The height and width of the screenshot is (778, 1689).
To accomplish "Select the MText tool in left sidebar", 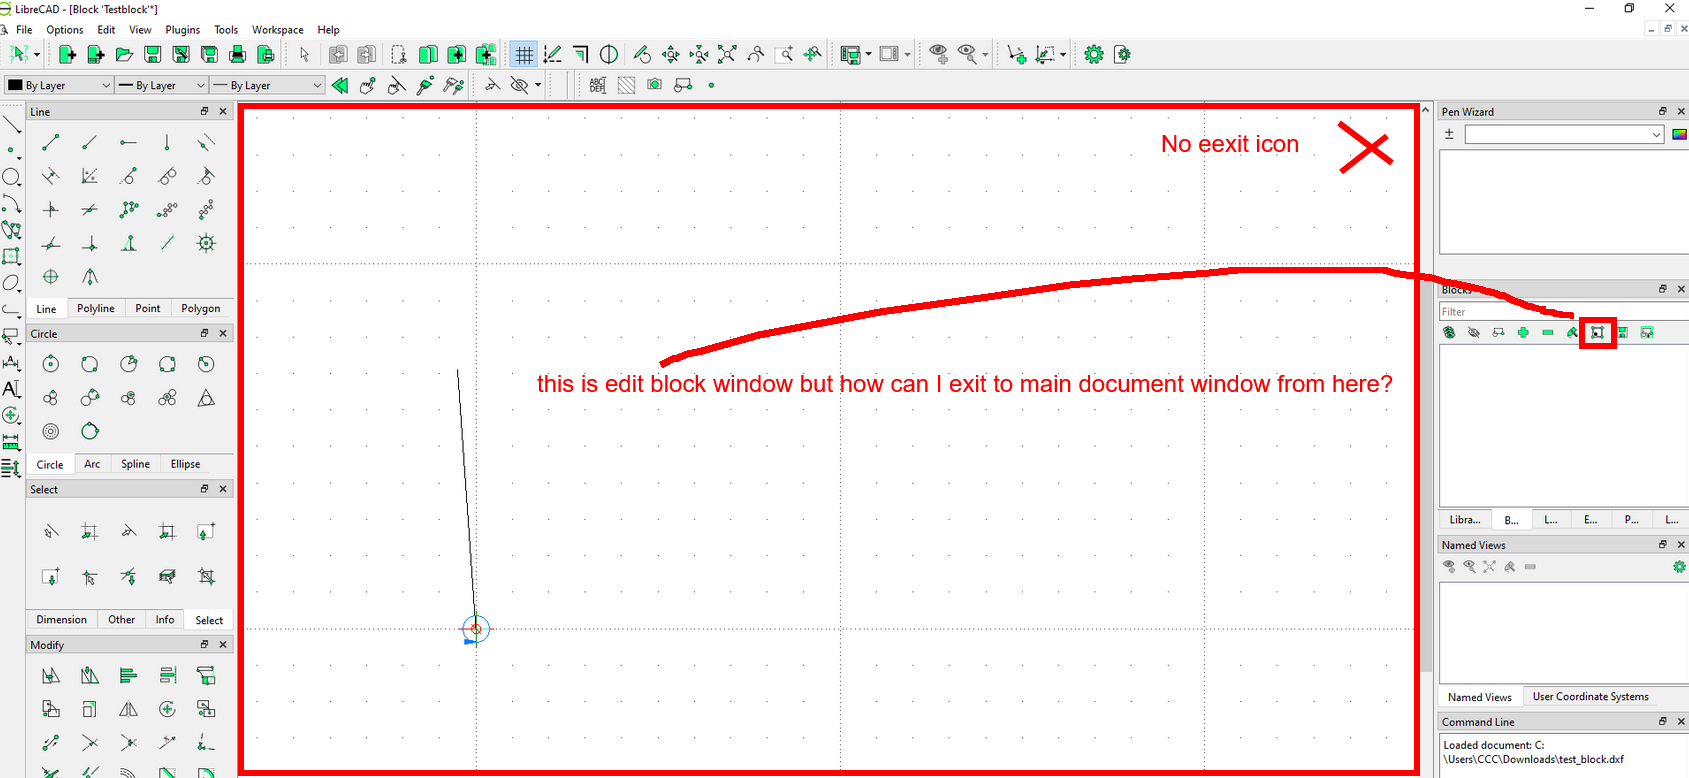I will click(11, 388).
